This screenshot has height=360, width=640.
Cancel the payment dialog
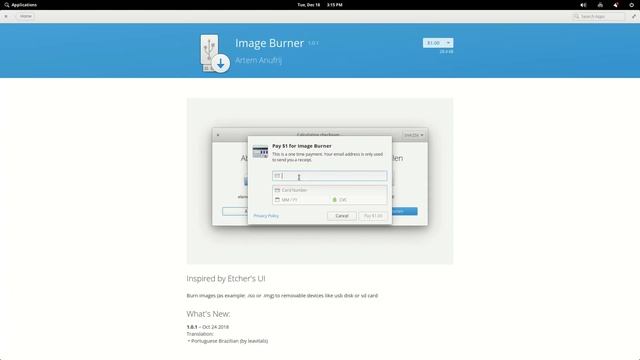[x=342, y=216]
